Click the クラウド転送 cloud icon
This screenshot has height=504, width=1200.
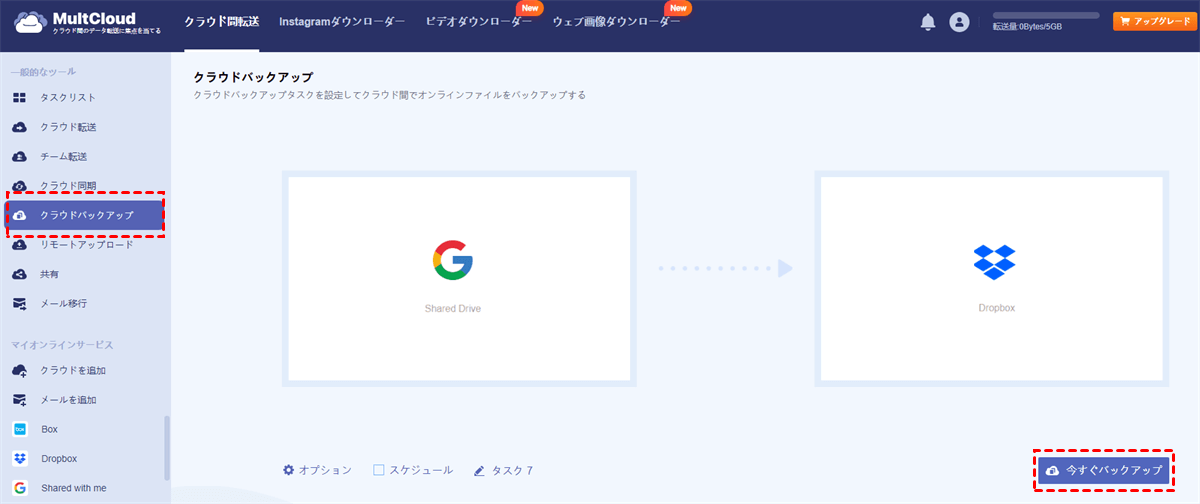(19, 127)
